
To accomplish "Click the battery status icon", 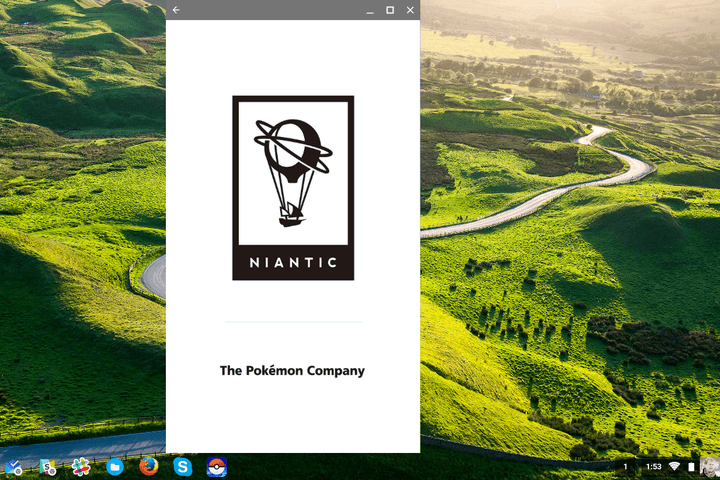I will [x=691, y=467].
